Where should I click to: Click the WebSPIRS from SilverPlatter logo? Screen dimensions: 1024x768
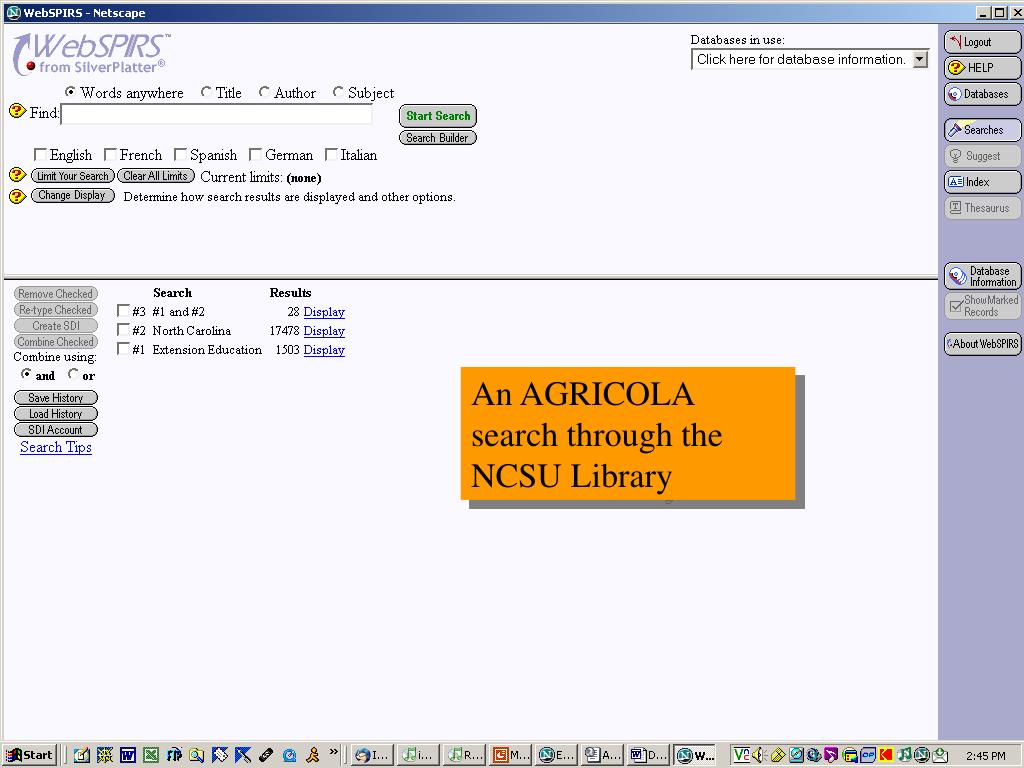91,54
